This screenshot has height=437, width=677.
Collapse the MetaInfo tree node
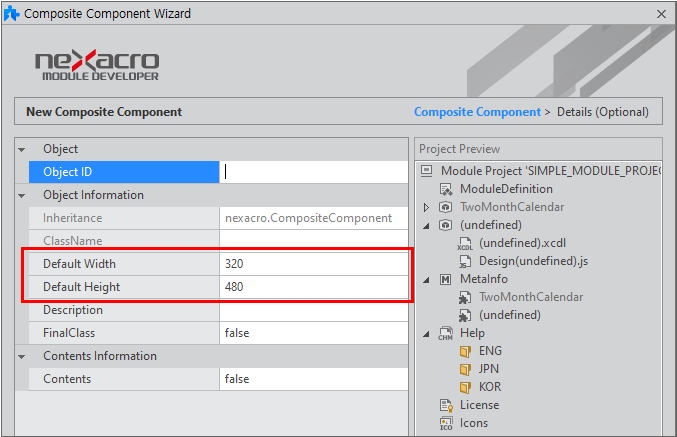pyautogui.click(x=427, y=279)
